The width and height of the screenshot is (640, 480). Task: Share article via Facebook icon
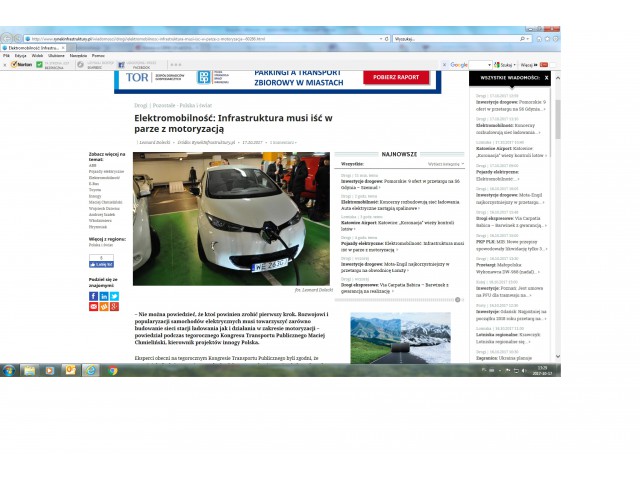[x=93, y=297]
